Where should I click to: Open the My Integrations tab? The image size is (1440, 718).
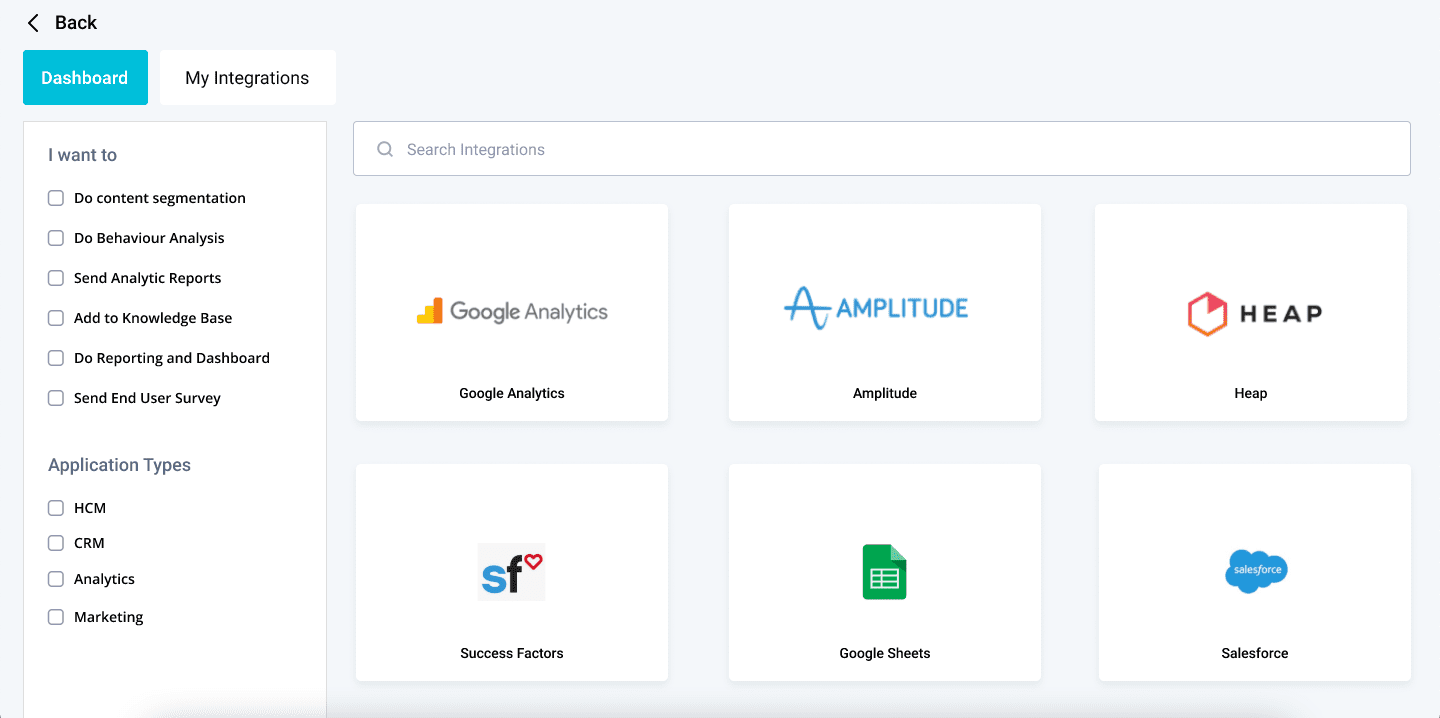(247, 78)
